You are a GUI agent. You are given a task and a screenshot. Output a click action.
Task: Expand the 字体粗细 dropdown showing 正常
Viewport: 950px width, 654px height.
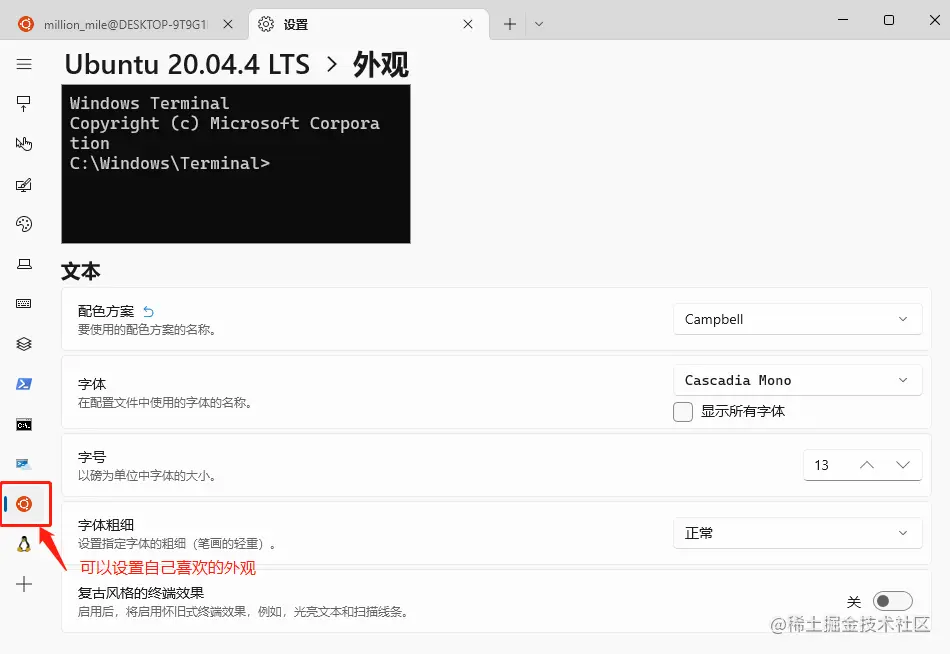click(797, 533)
